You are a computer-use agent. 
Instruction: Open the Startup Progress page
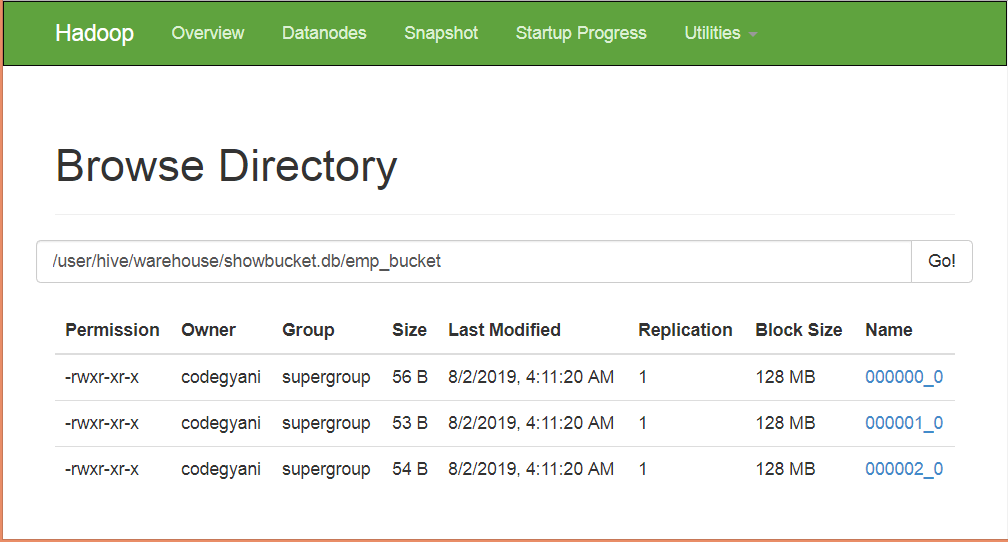tap(581, 33)
